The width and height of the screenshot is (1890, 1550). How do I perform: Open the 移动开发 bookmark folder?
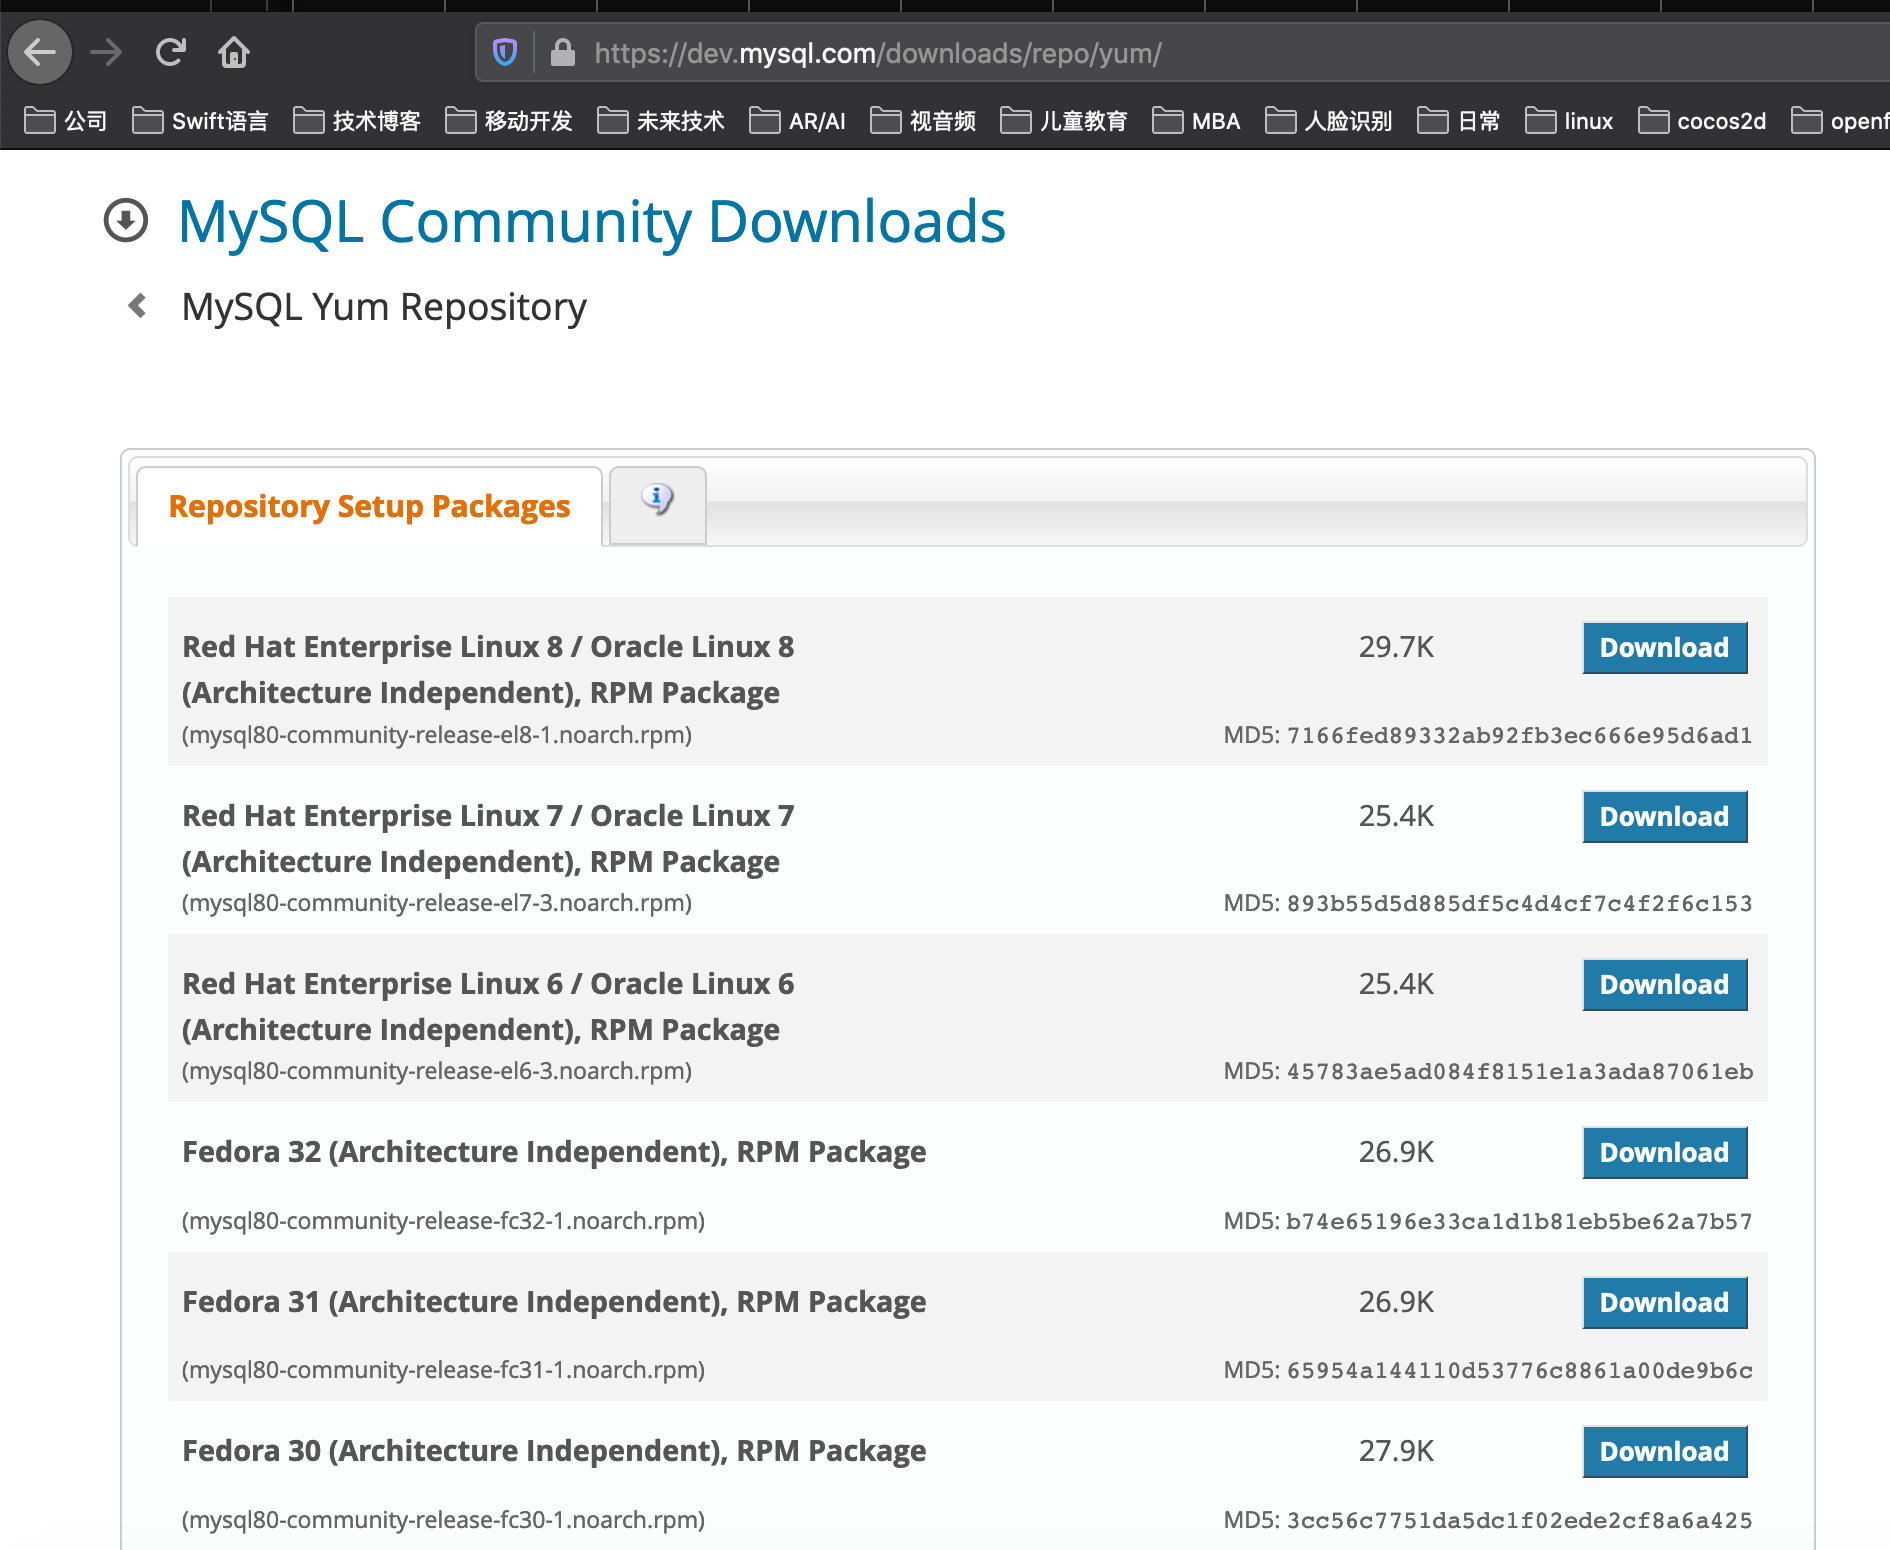click(x=509, y=121)
